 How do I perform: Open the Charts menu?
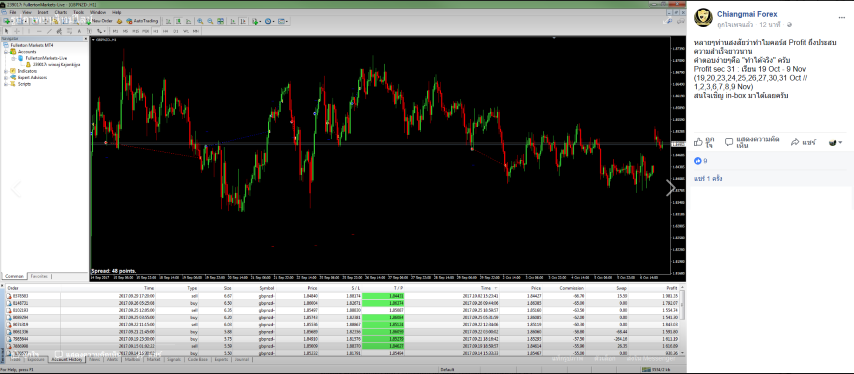coord(61,12)
